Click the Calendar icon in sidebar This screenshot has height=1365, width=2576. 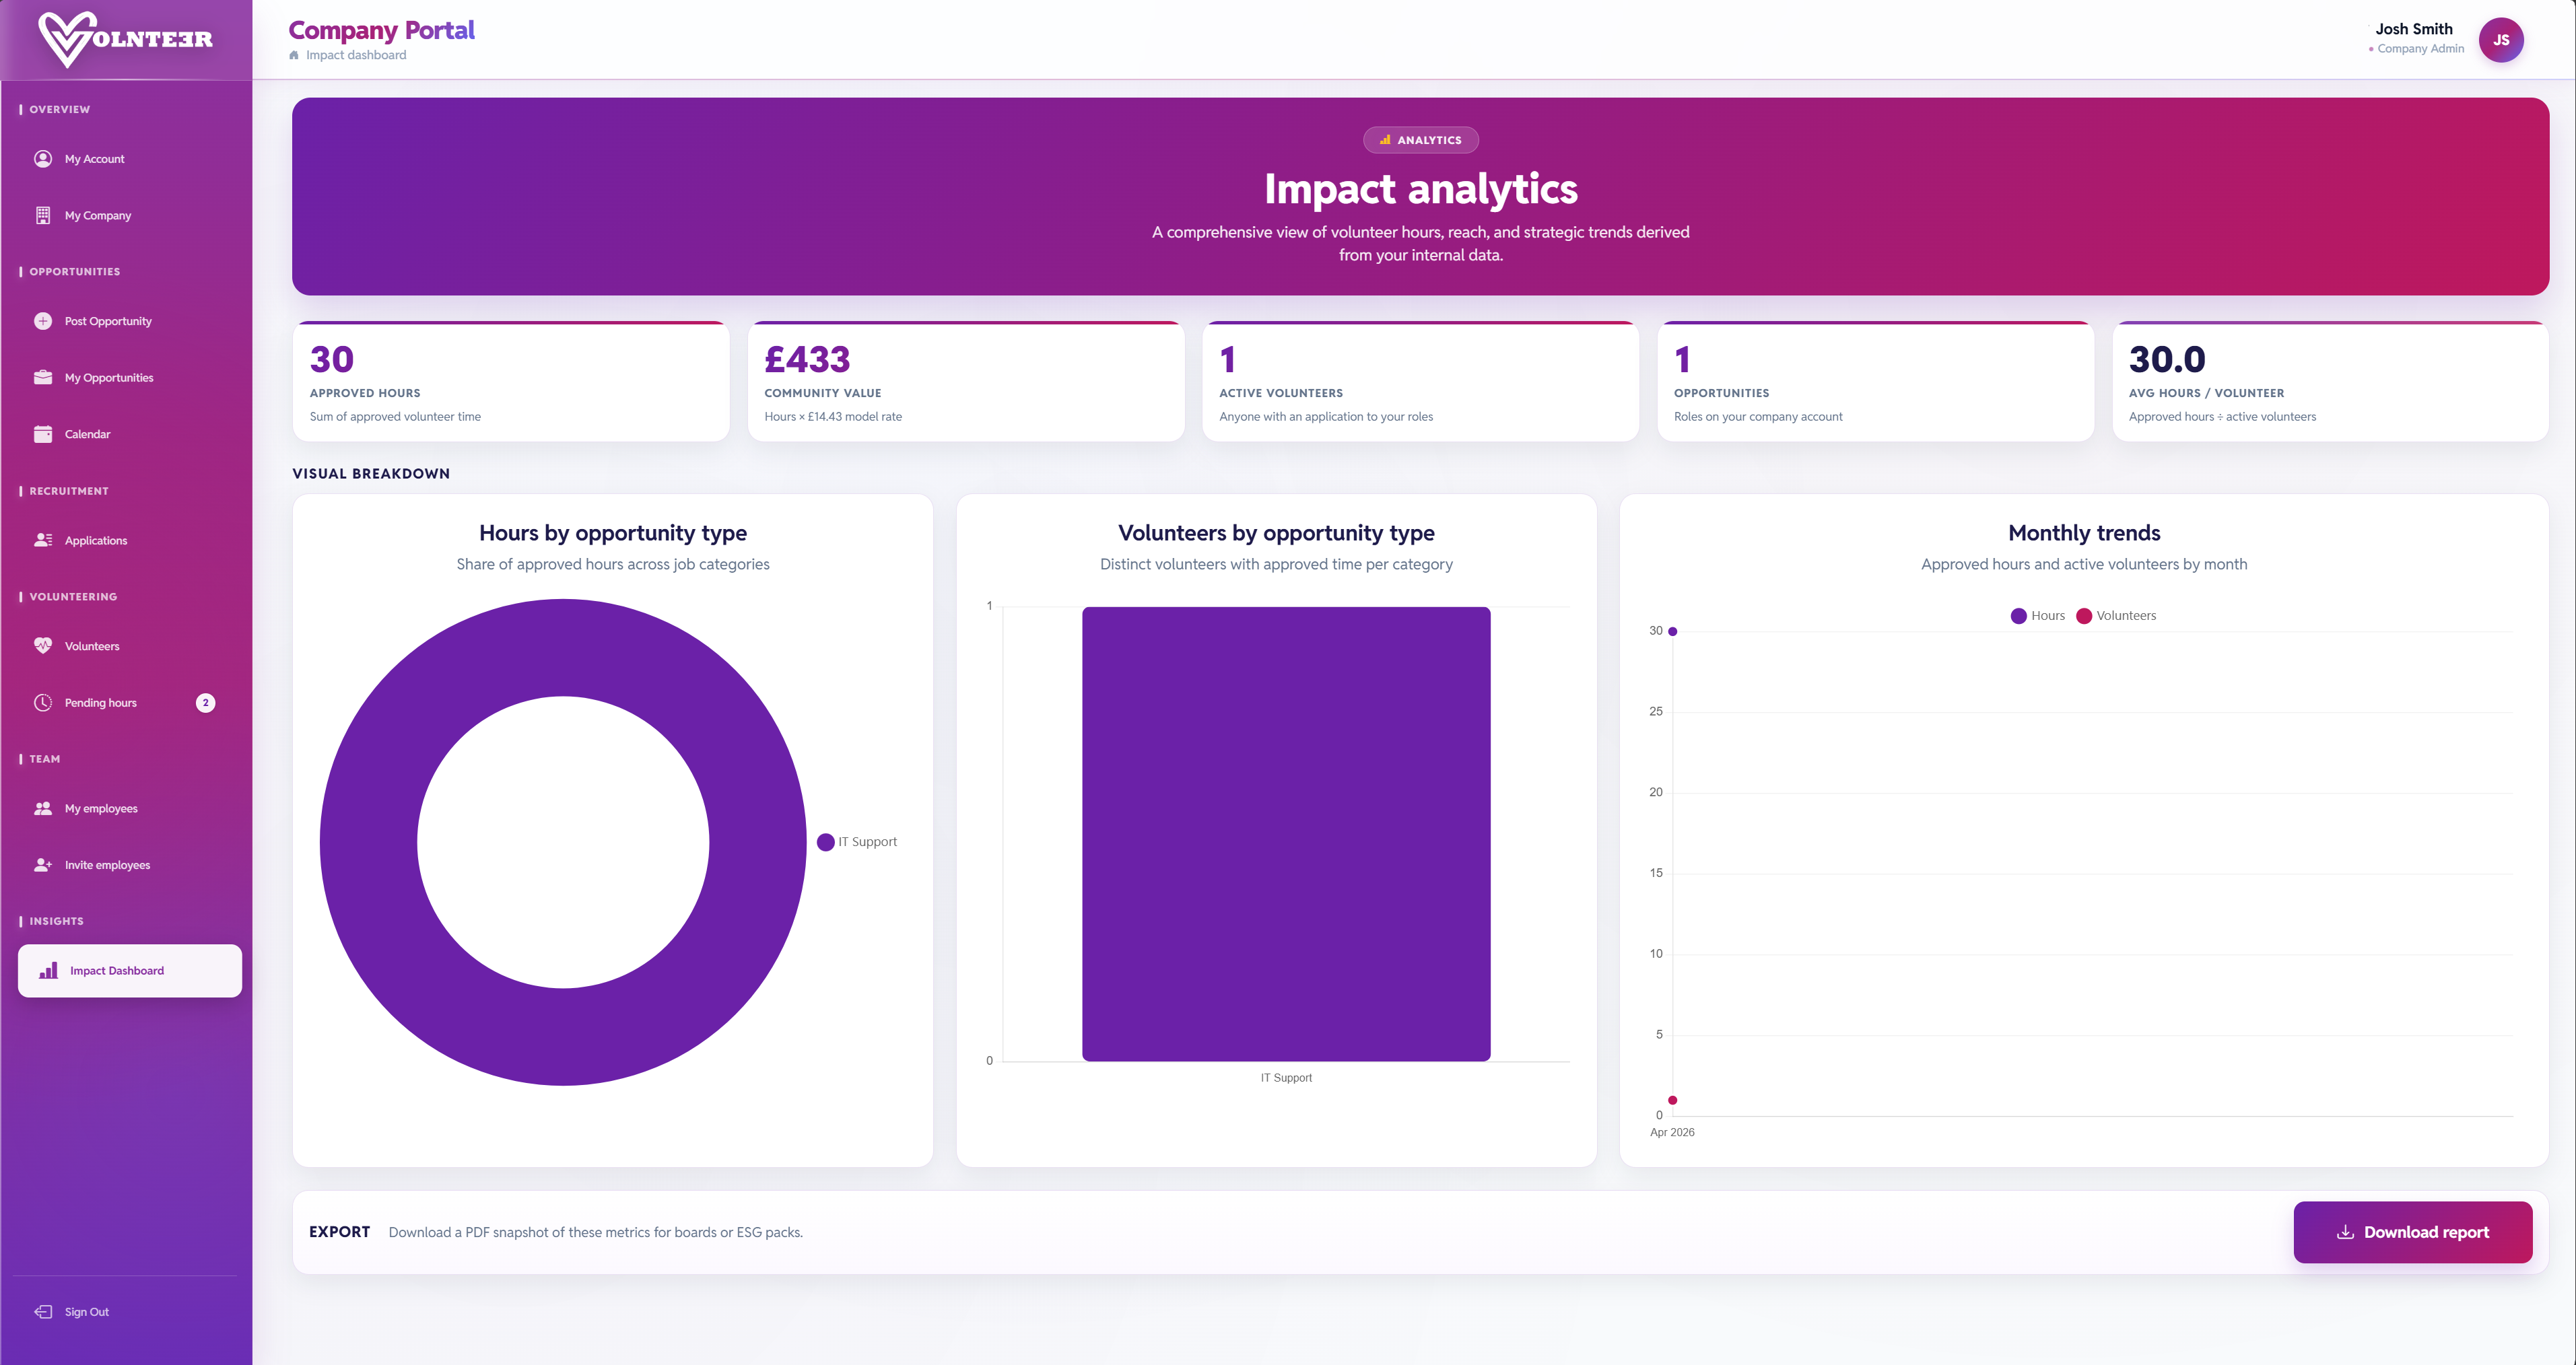click(43, 434)
